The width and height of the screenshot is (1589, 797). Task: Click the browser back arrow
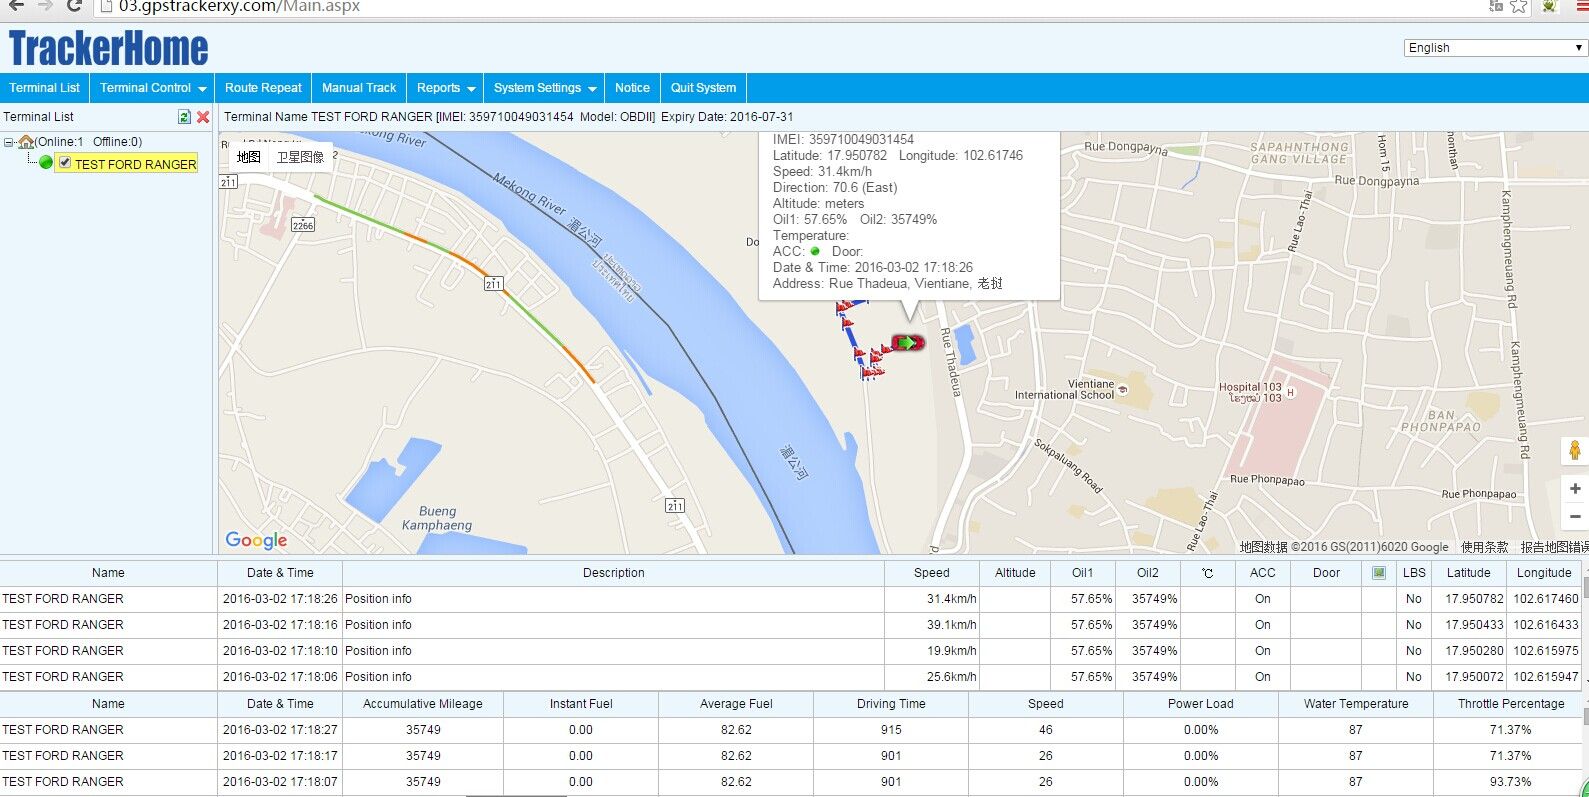click(x=16, y=6)
